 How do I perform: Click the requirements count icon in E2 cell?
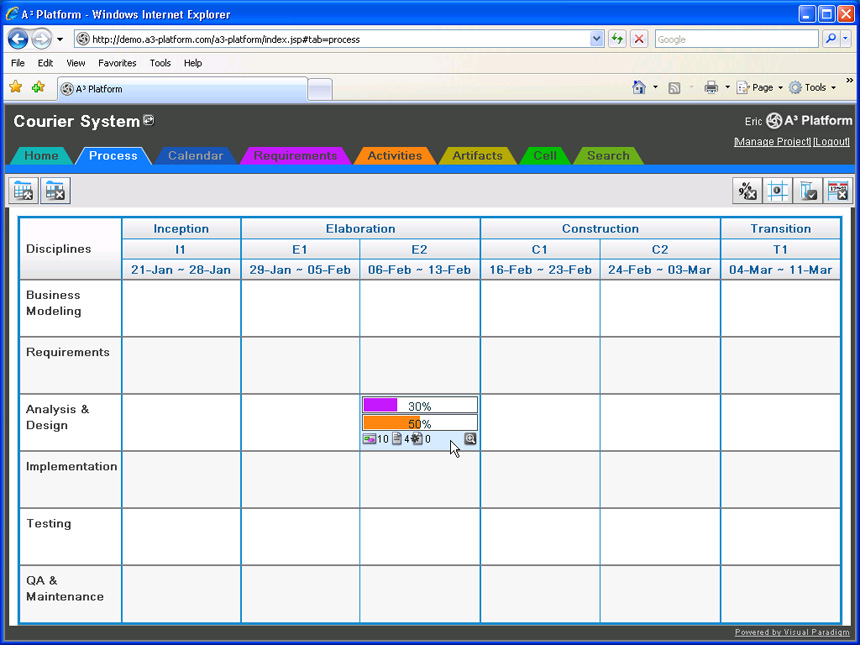tap(369, 439)
